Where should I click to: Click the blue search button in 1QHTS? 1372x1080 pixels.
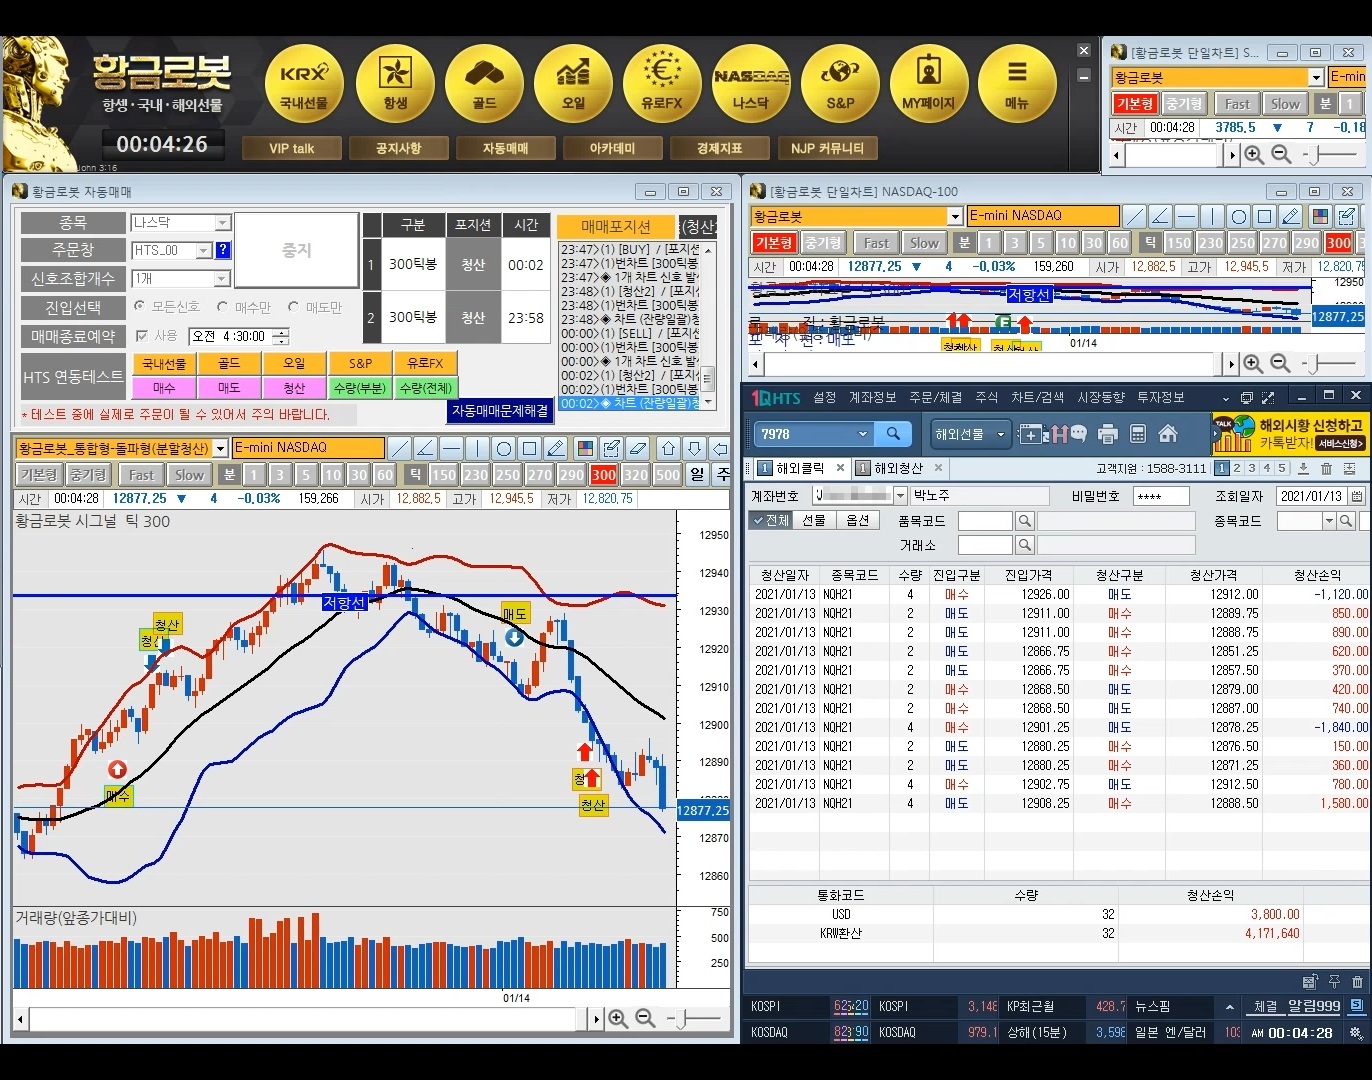(893, 433)
